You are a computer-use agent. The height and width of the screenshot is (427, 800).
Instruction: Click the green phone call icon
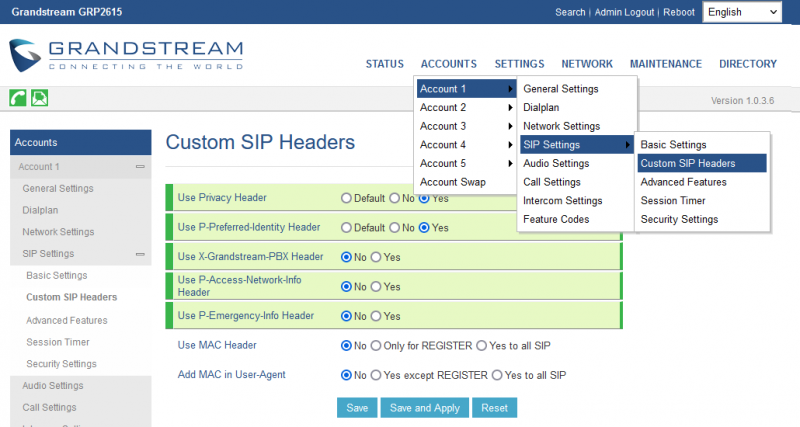tap(18, 97)
